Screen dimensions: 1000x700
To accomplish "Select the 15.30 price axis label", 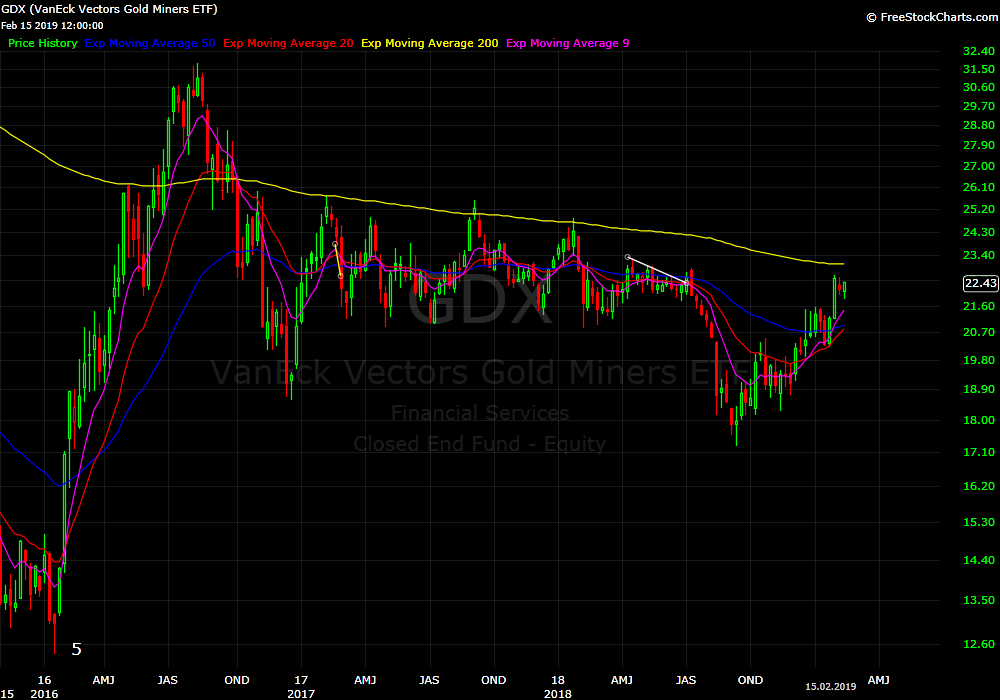I will (979, 522).
